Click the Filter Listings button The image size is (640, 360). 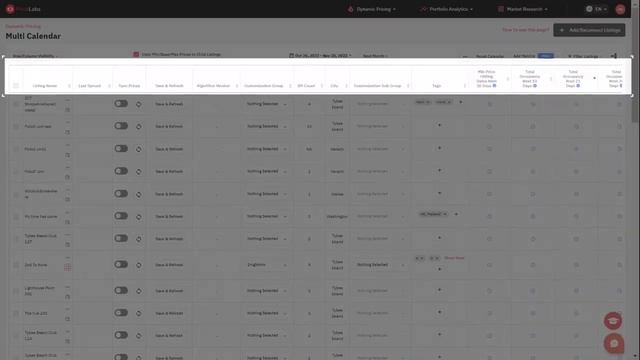pyautogui.click(x=583, y=56)
